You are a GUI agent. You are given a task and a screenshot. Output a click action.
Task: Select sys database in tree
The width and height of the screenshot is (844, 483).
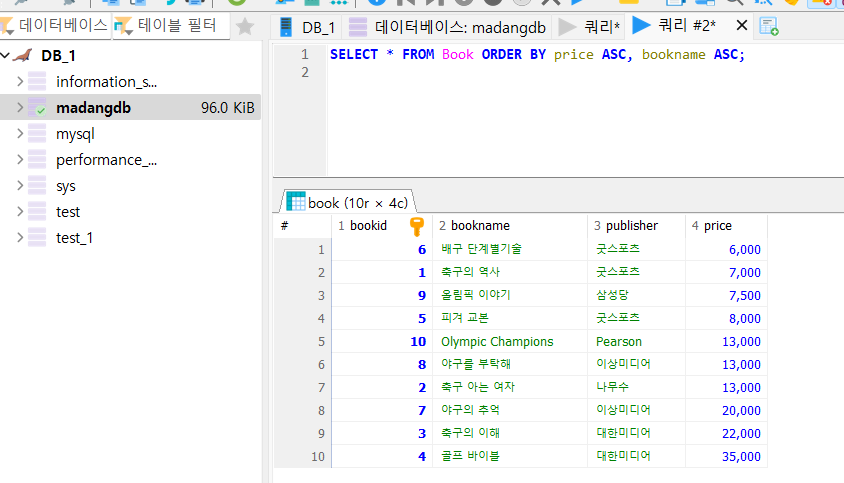66,186
